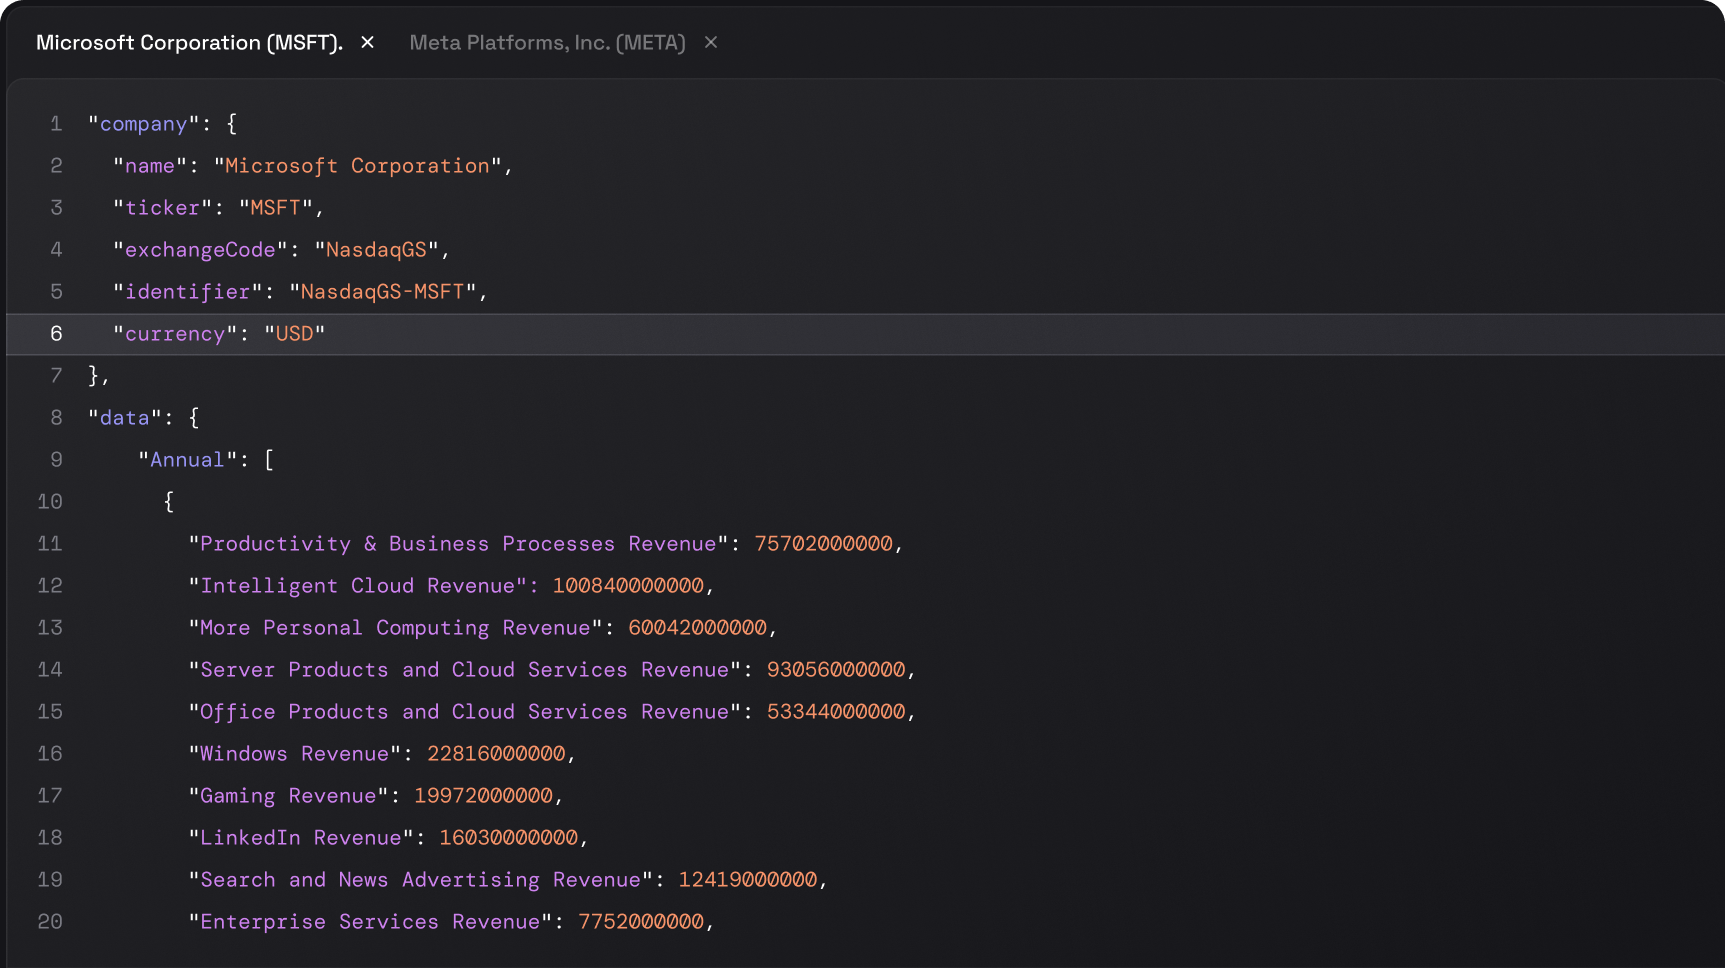Click line number 6 in the gutter
Screen dimensions: 1725x968
(x=56, y=334)
